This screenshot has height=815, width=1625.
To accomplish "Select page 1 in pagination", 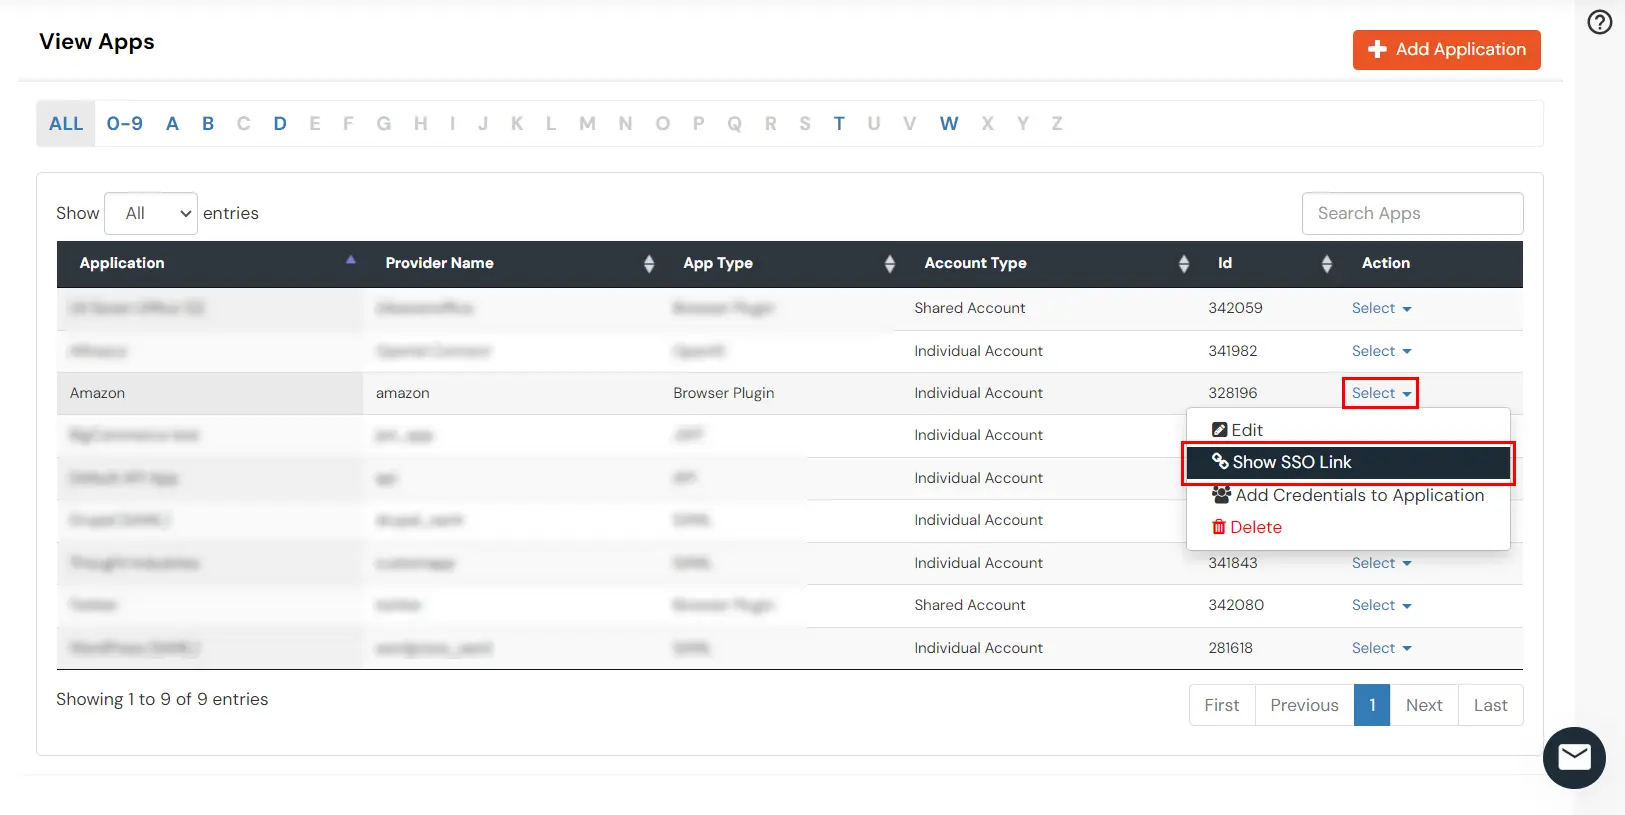I will (x=1372, y=705).
